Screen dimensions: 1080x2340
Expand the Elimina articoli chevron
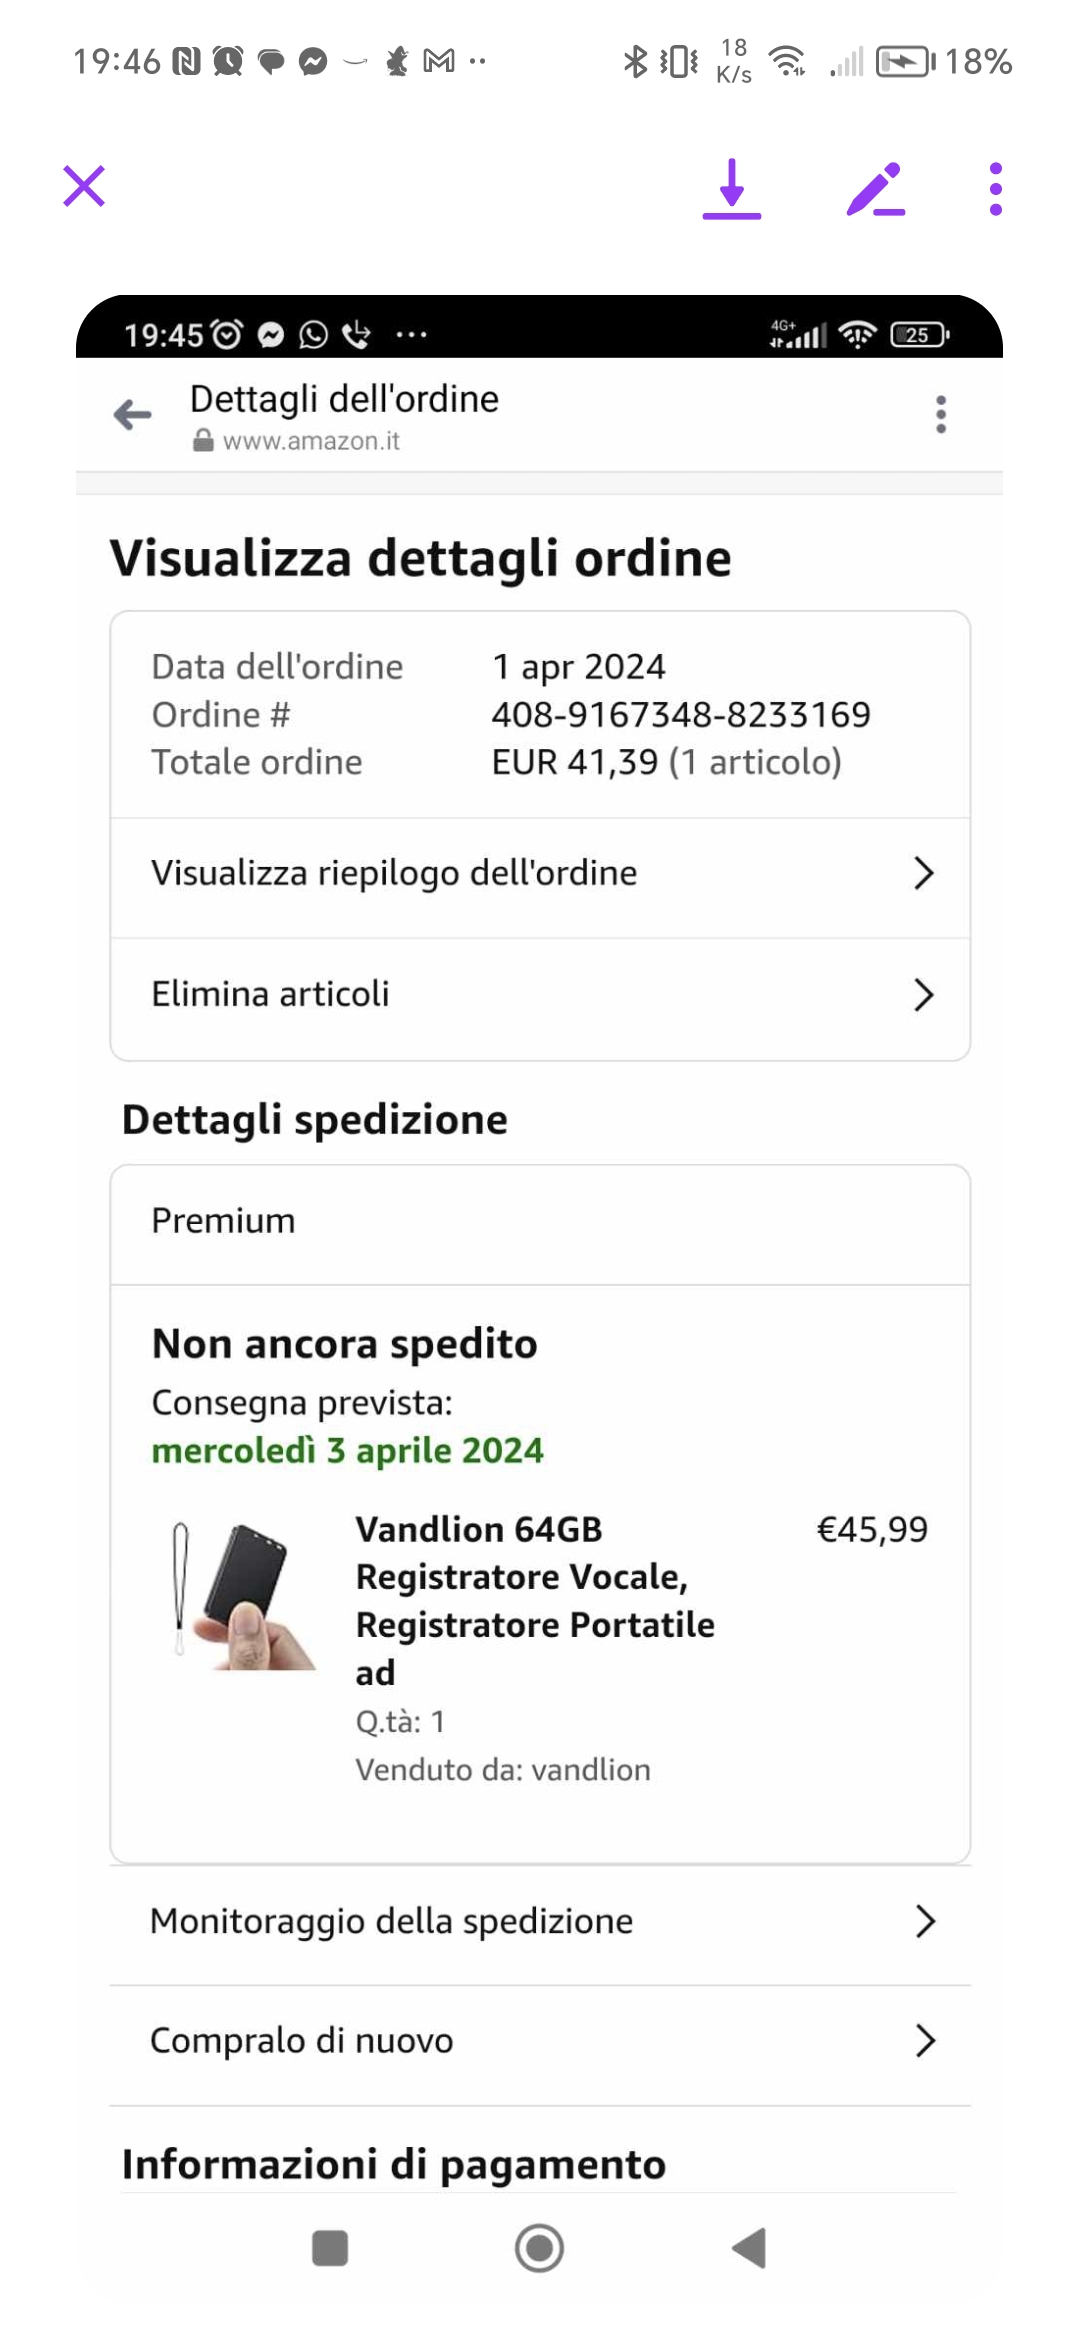click(x=924, y=995)
